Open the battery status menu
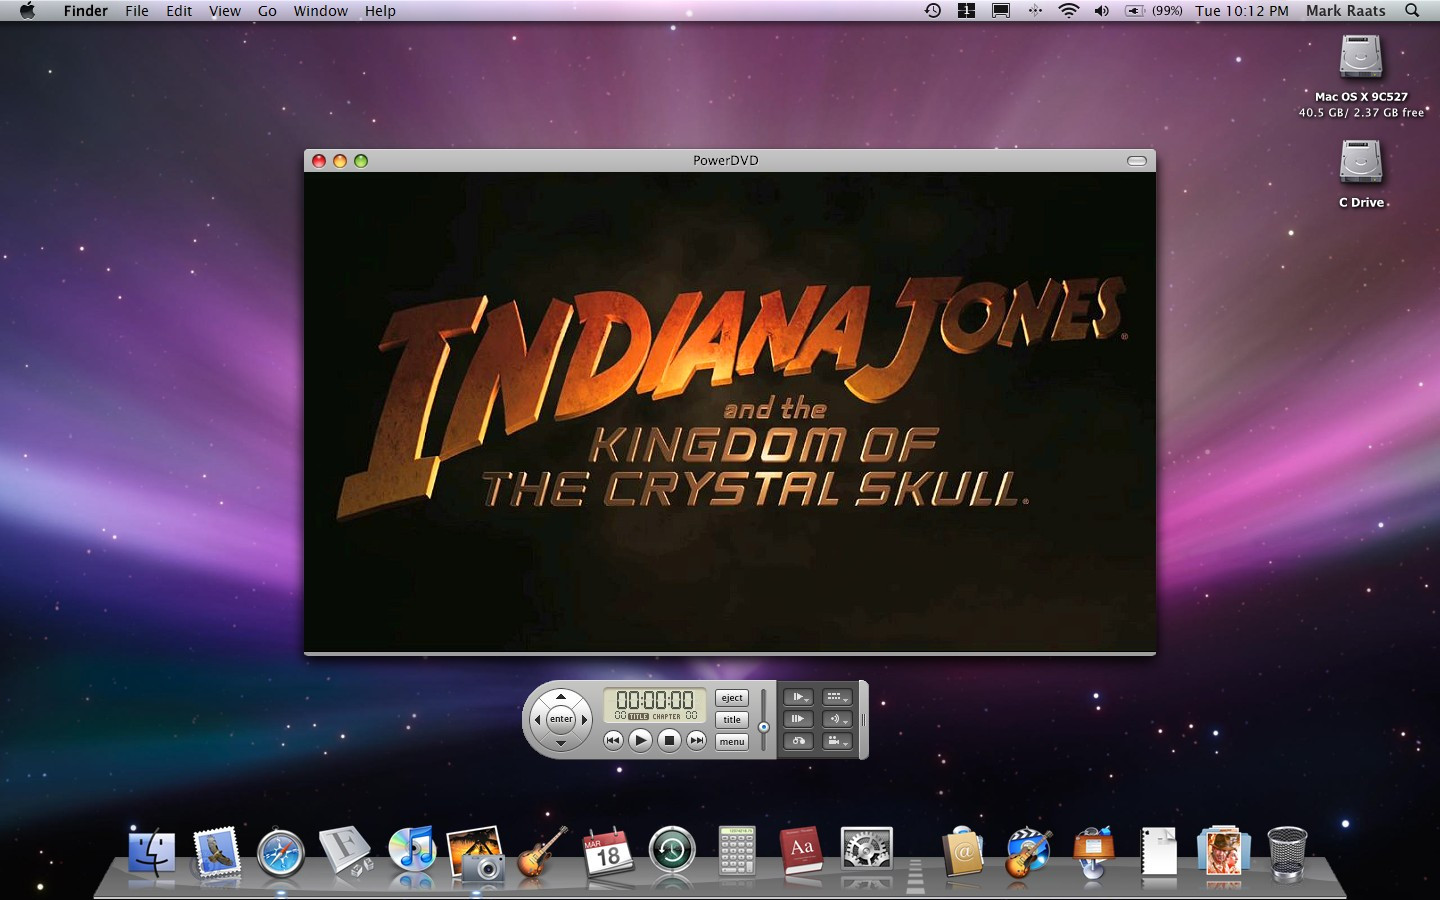Image resolution: width=1440 pixels, height=900 pixels. [x=1153, y=11]
